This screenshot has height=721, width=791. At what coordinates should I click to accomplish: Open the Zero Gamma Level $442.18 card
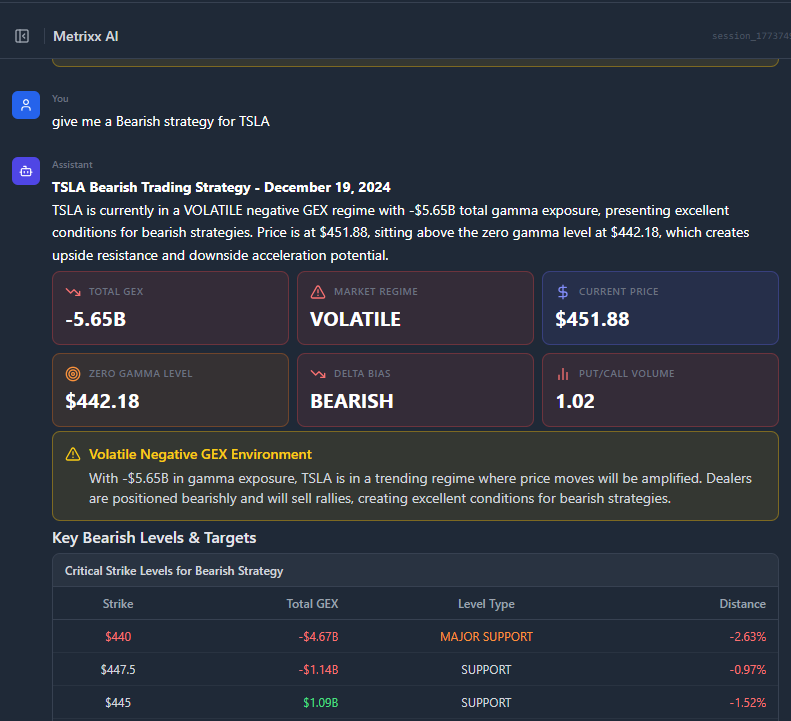coord(171,390)
